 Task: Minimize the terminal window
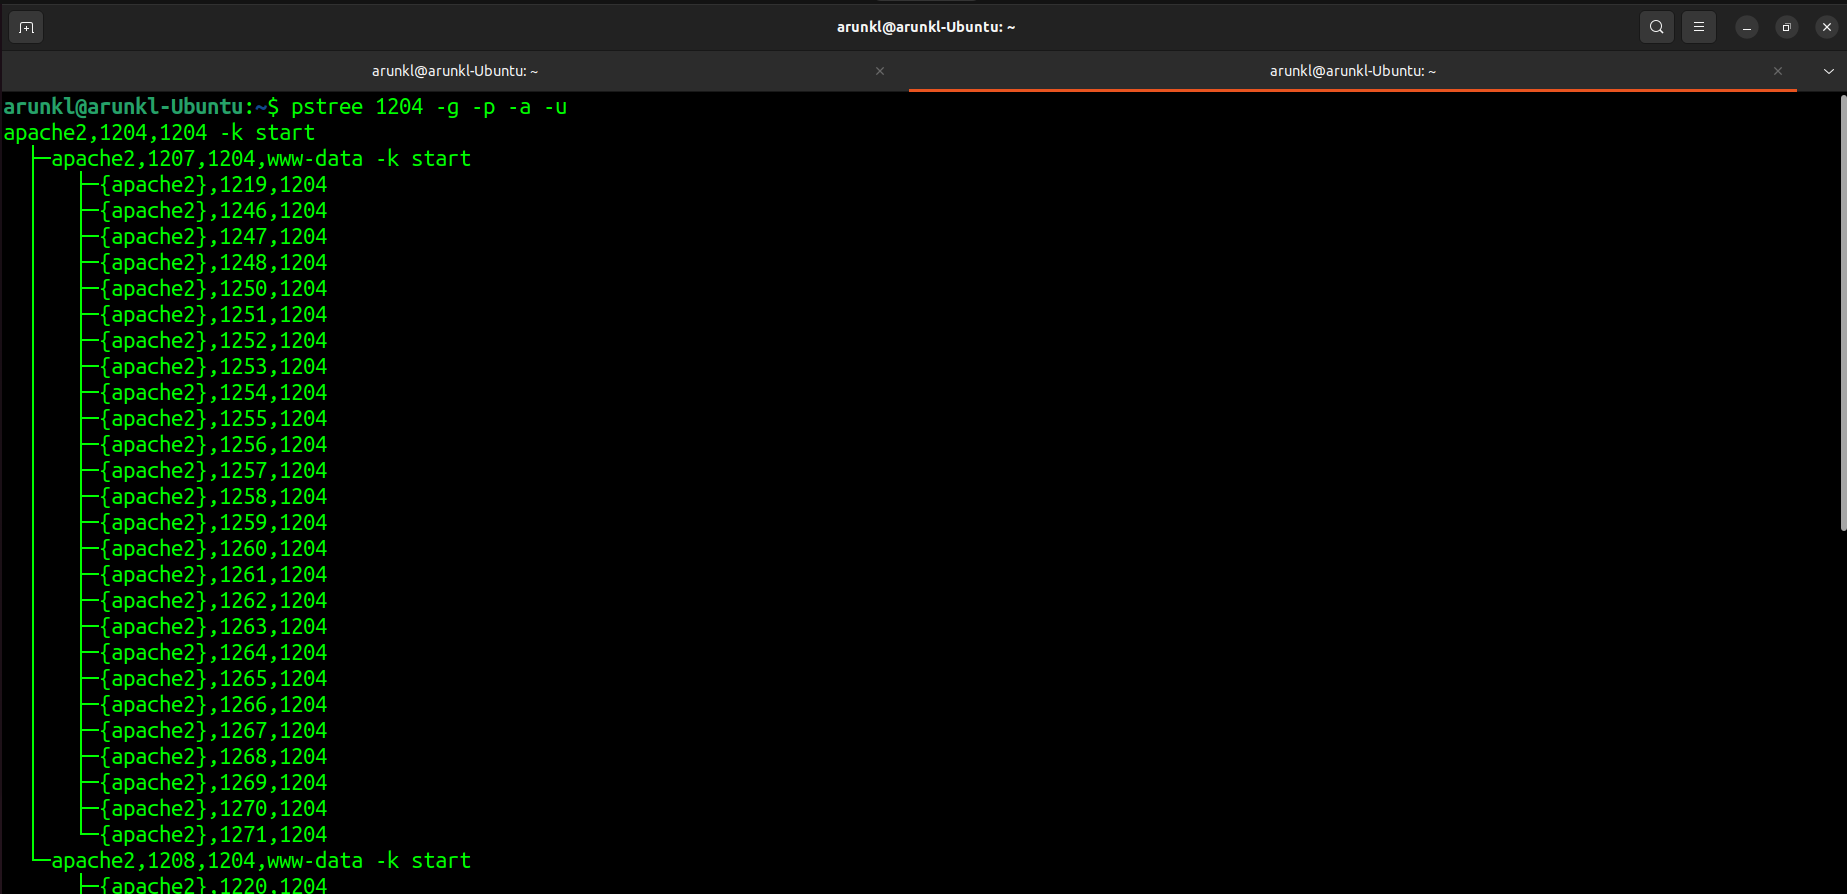click(x=1747, y=27)
